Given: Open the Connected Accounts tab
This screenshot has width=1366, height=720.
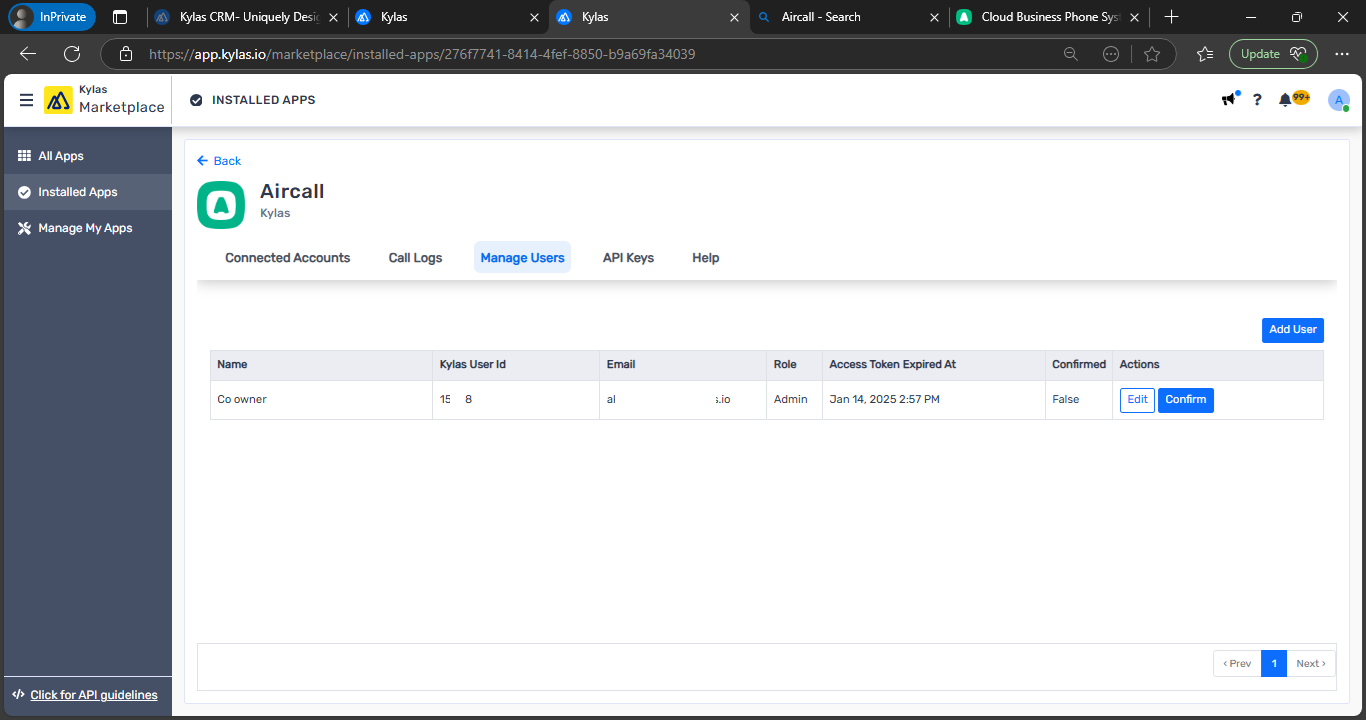Looking at the screenshot, I should coord(288,257).
